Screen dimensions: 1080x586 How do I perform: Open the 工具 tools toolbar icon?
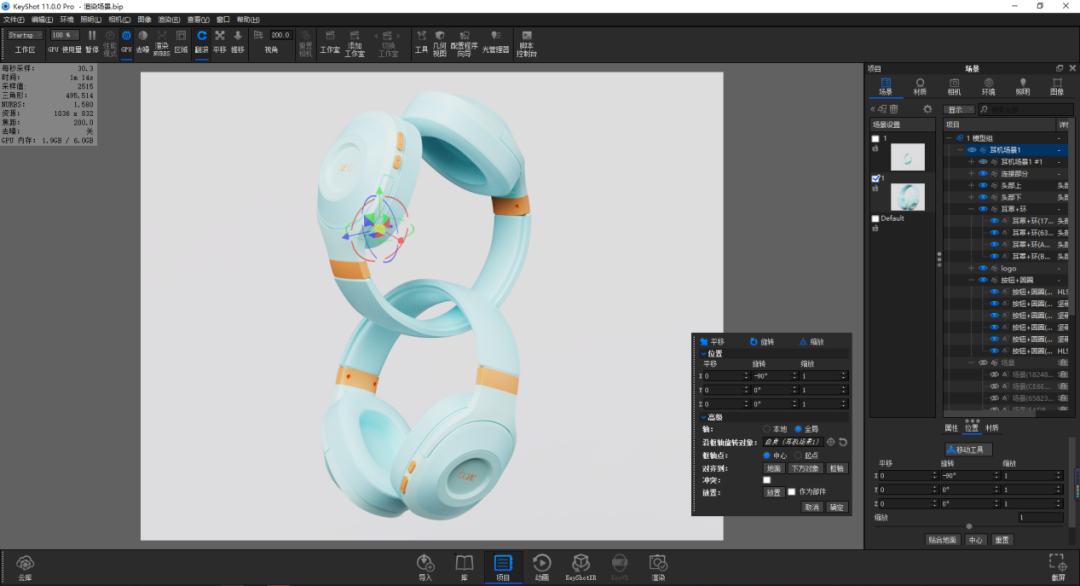coord(422,41)
